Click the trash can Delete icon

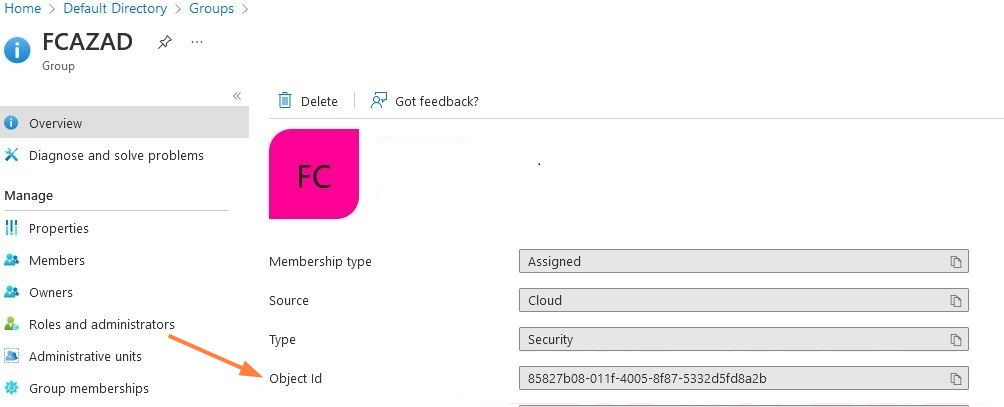pyautogui.click(x=285, y=101)
